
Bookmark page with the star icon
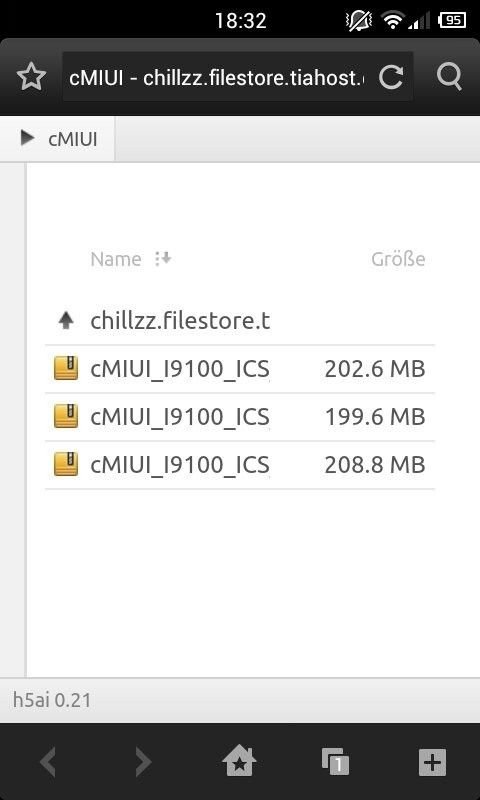tap(31, 77)
